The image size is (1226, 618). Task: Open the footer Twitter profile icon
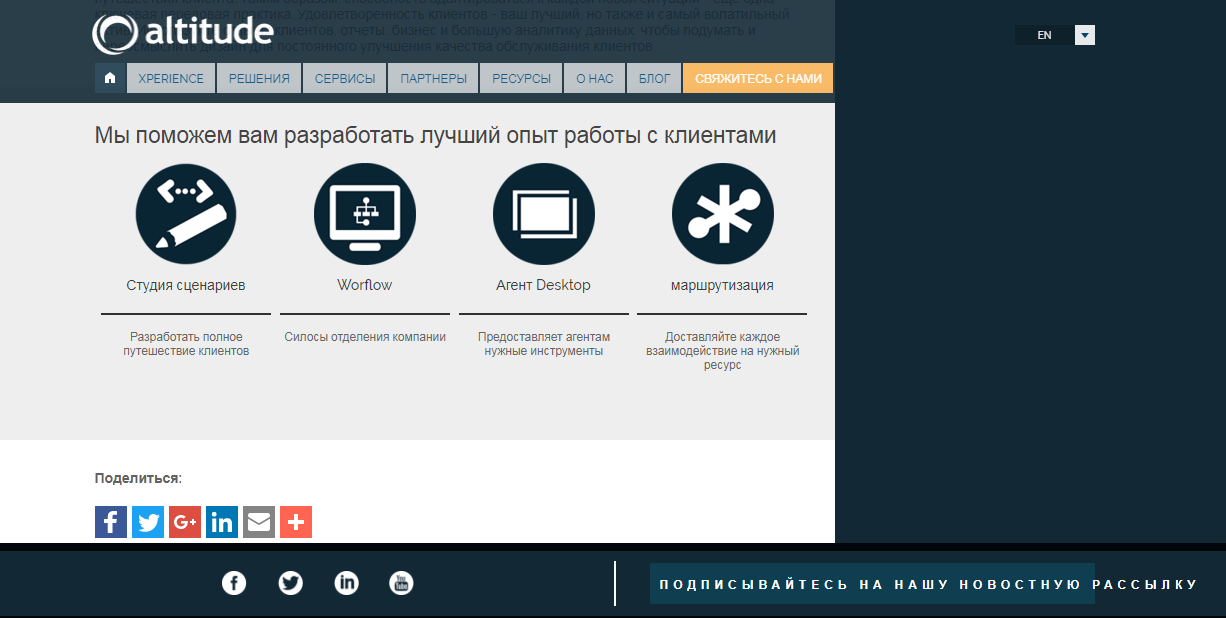click(x=290, y=583)
